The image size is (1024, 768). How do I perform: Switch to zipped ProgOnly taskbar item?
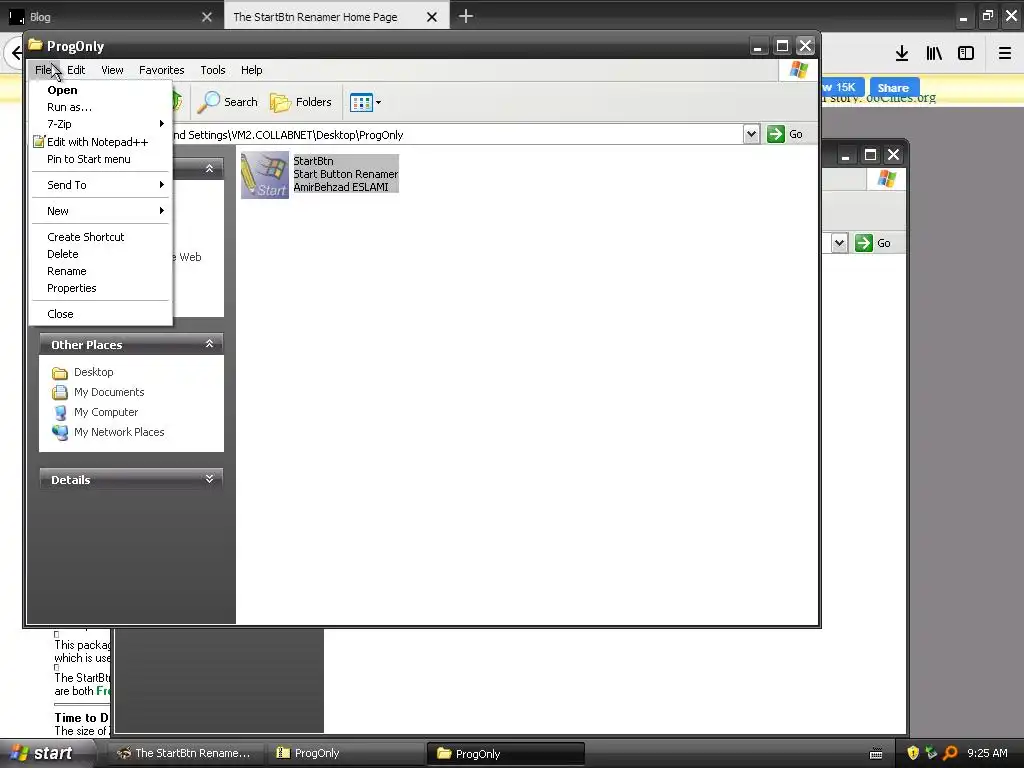pos(345,753)
